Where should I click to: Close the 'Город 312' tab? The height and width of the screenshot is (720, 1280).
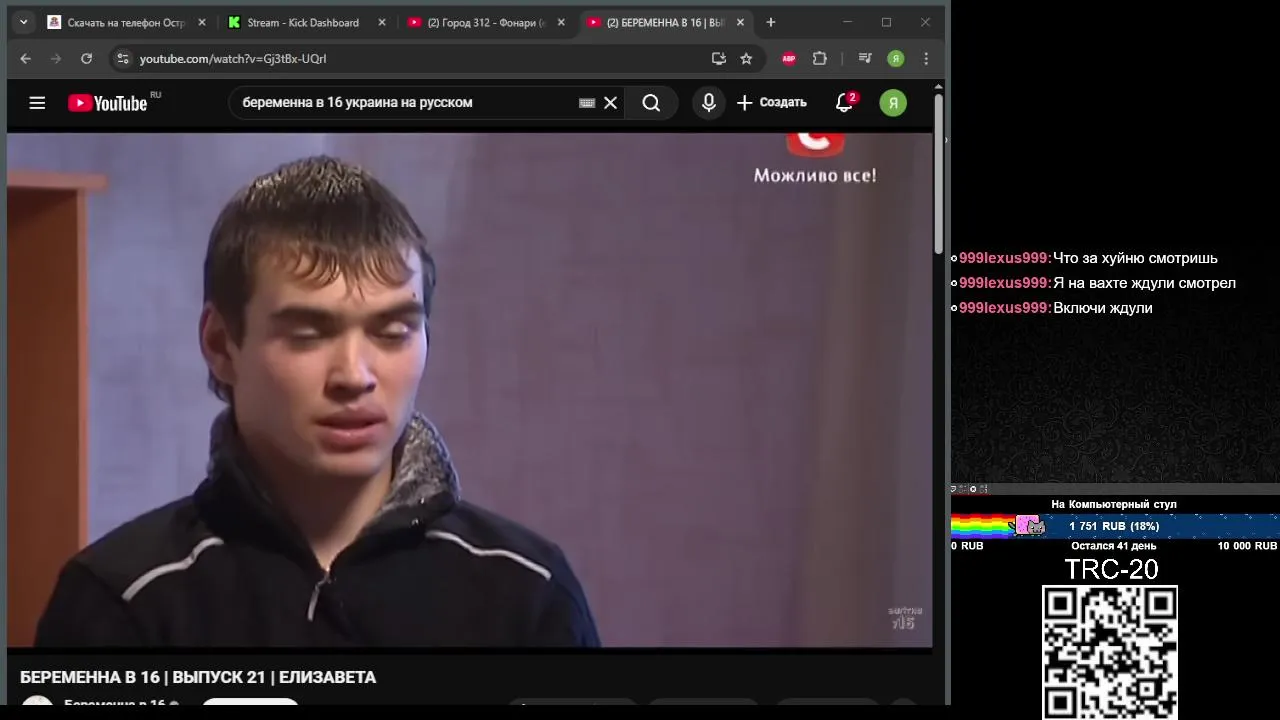point(561,22)
